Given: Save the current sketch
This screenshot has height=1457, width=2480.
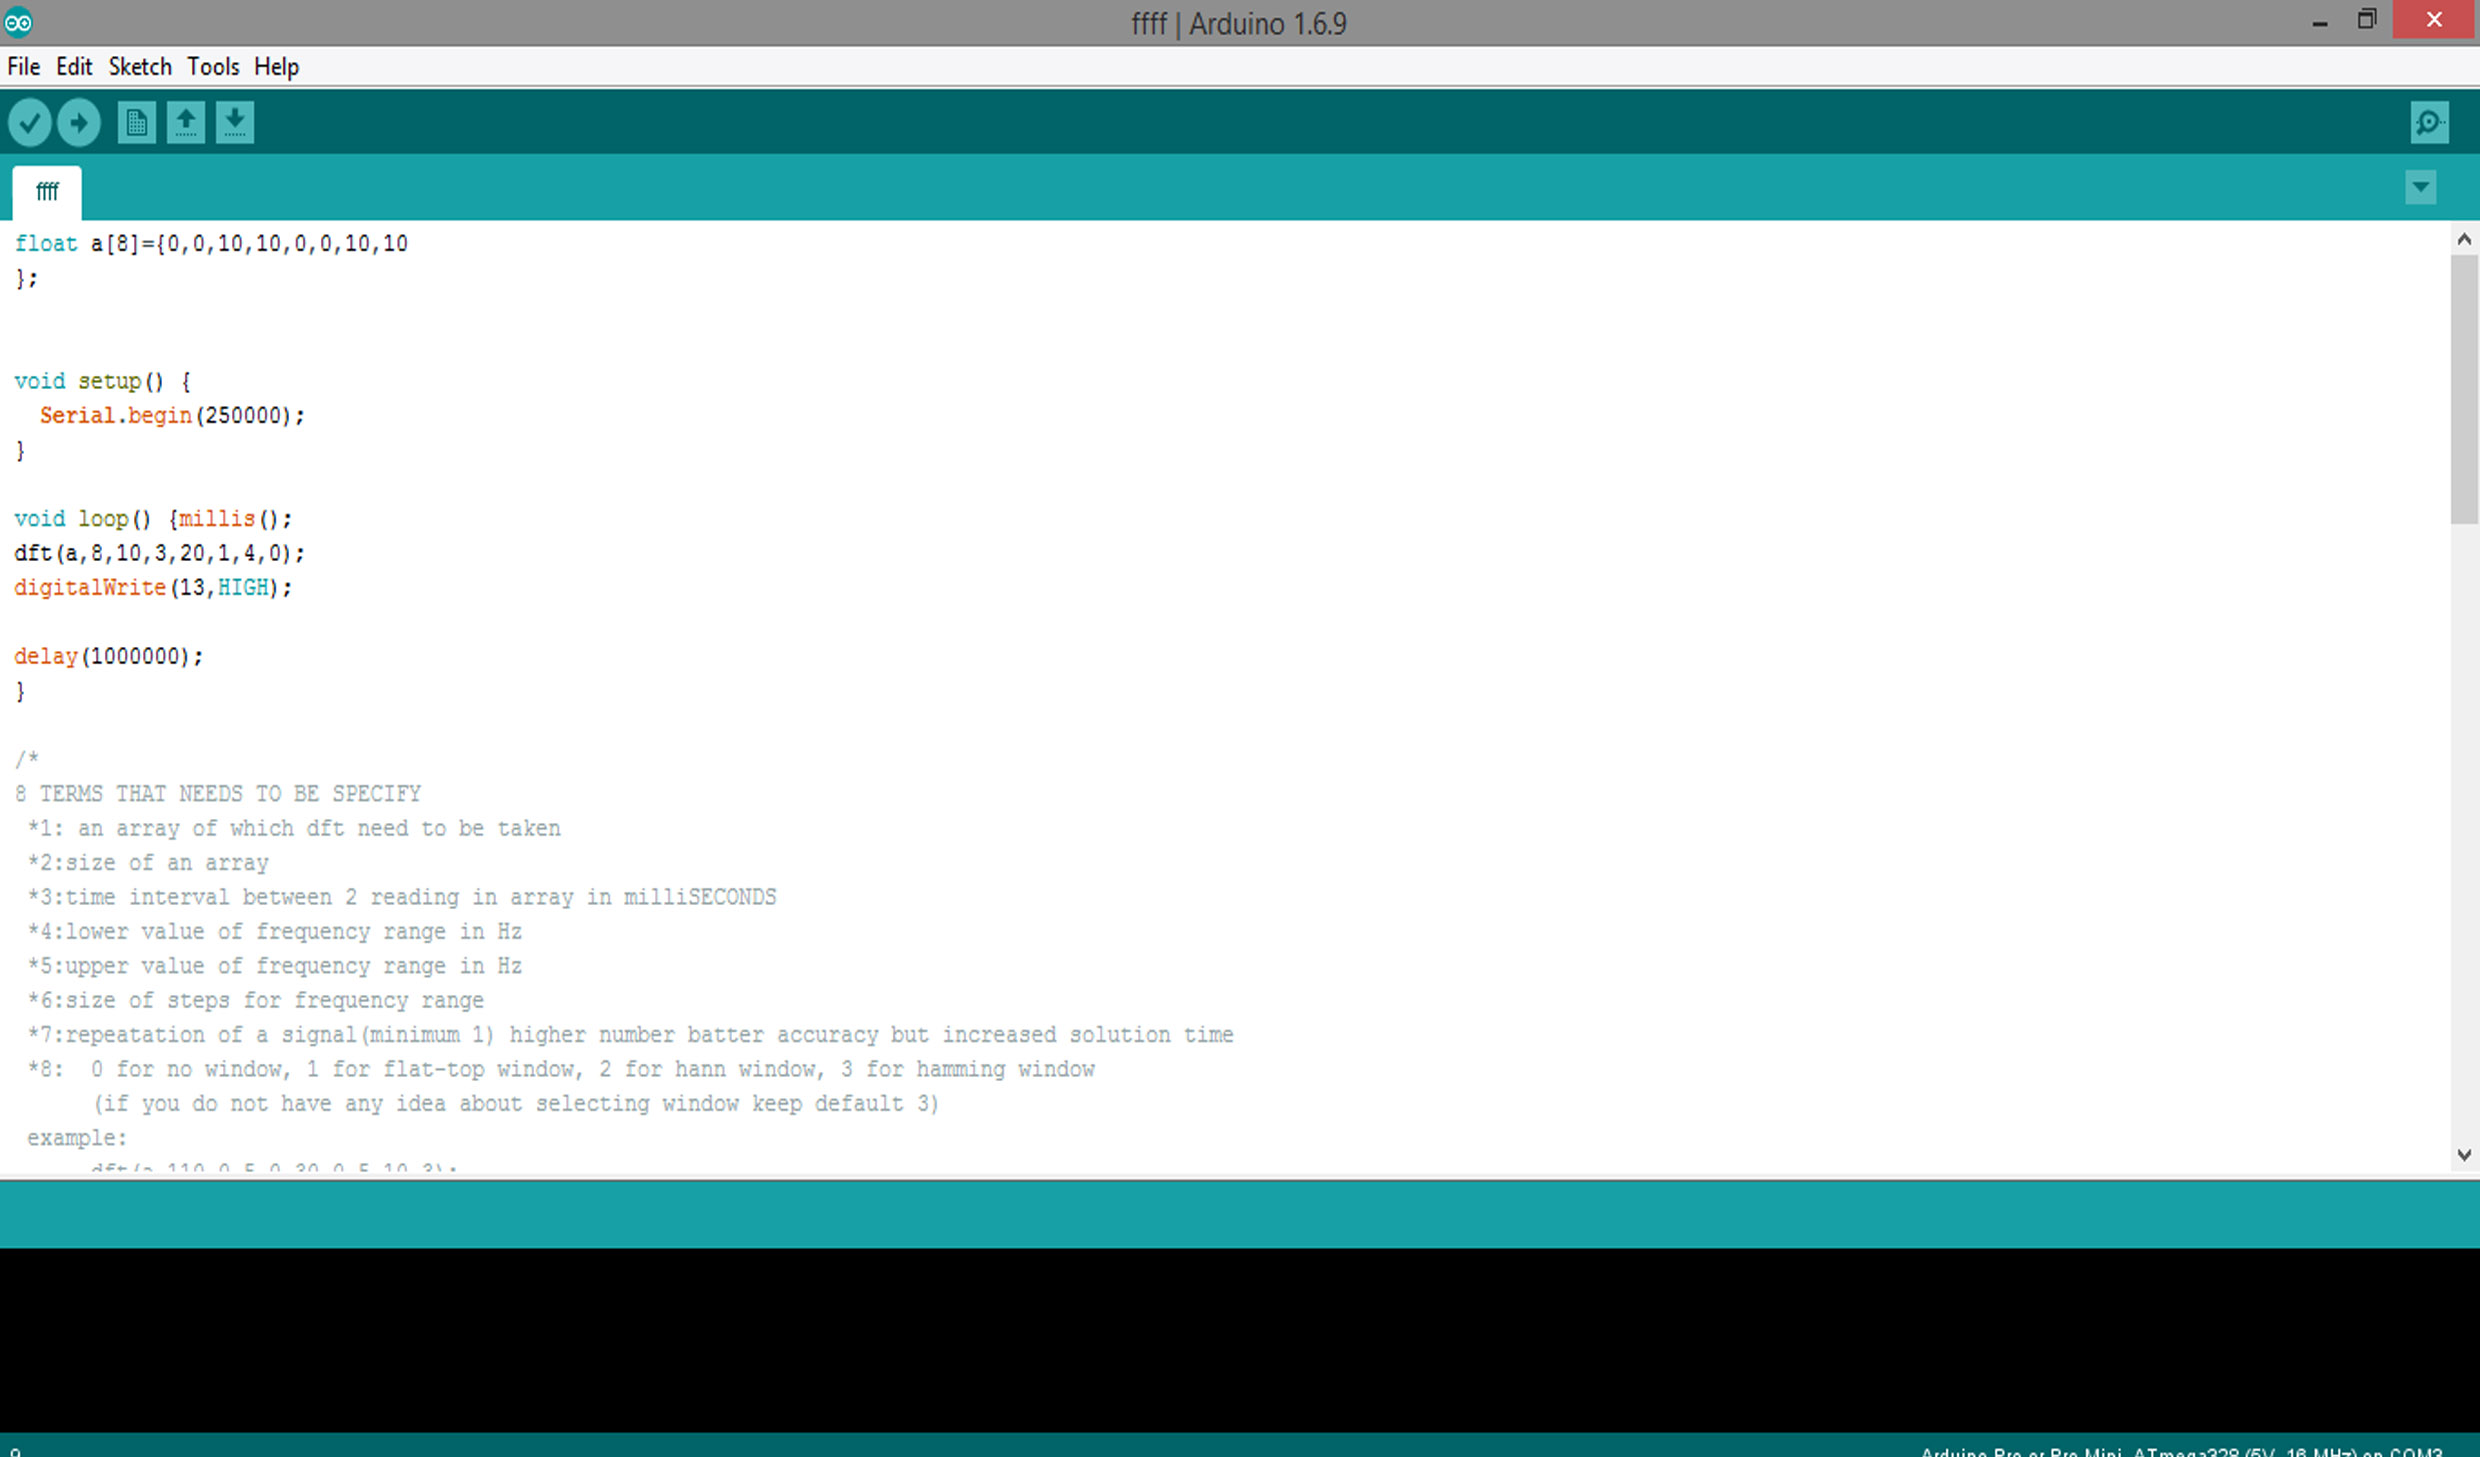Looking at the screenshot, I should click(x=235, y=122).
